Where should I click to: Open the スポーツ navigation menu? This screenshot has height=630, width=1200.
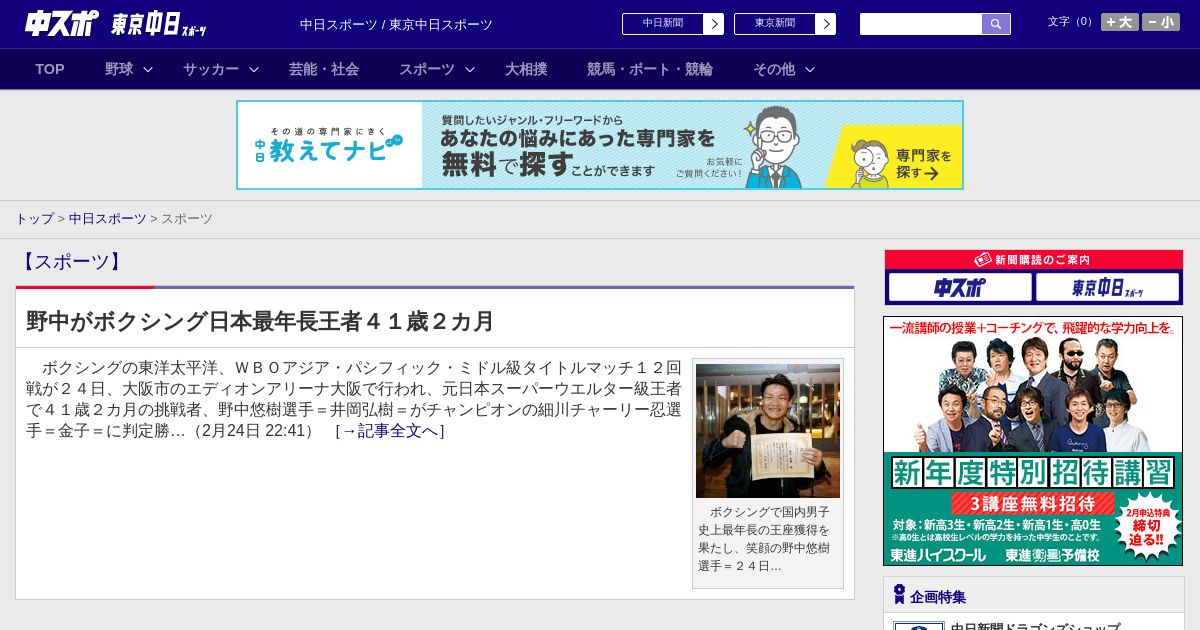[427, 69]
